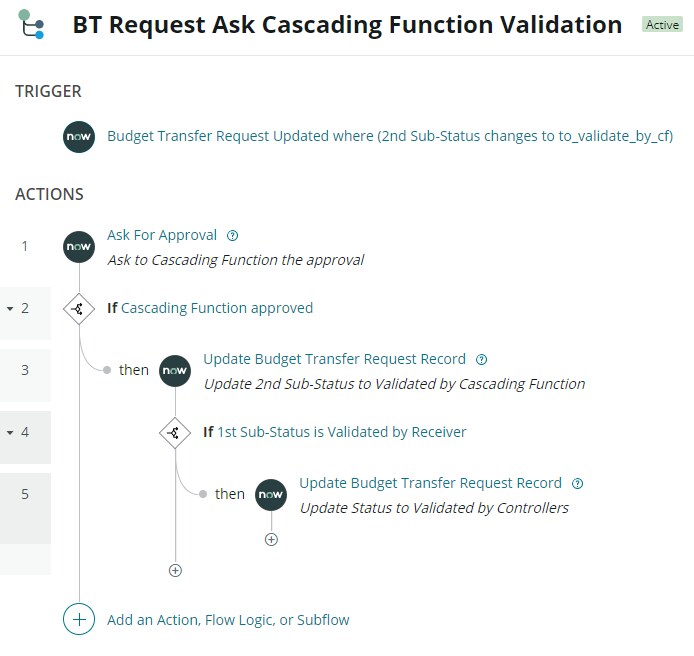Click the now icon of step 3 update
The image size is (694, 656).
[175, 371]
